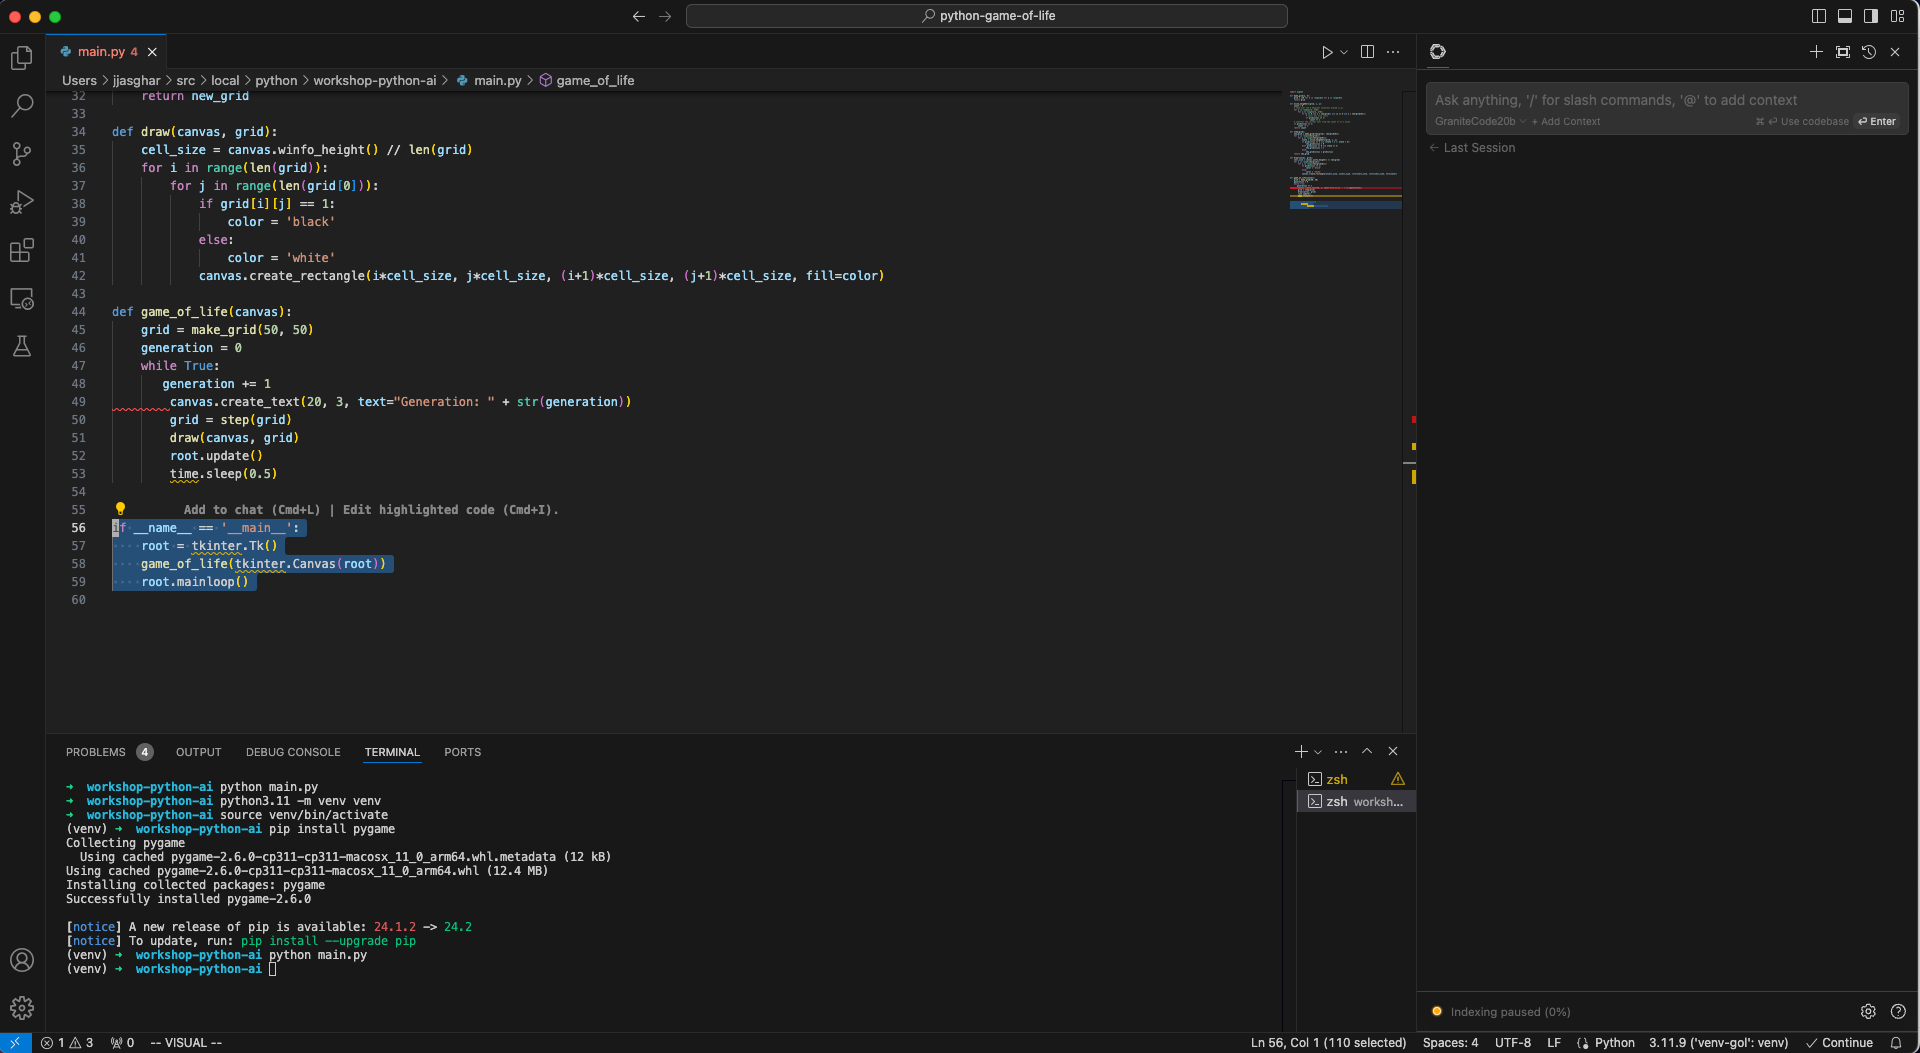Click the python-game-of-life command center search
This screenshot has height=1053, width=1920.
[987, 16]
